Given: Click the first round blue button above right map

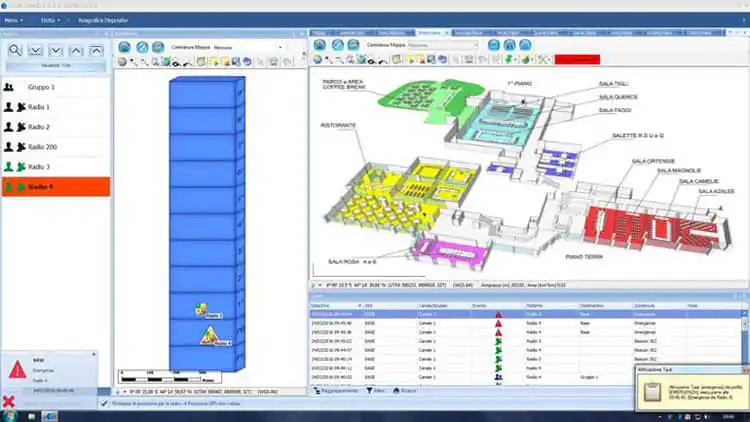Looking at the screenshot, I should [x=321, y=45].
